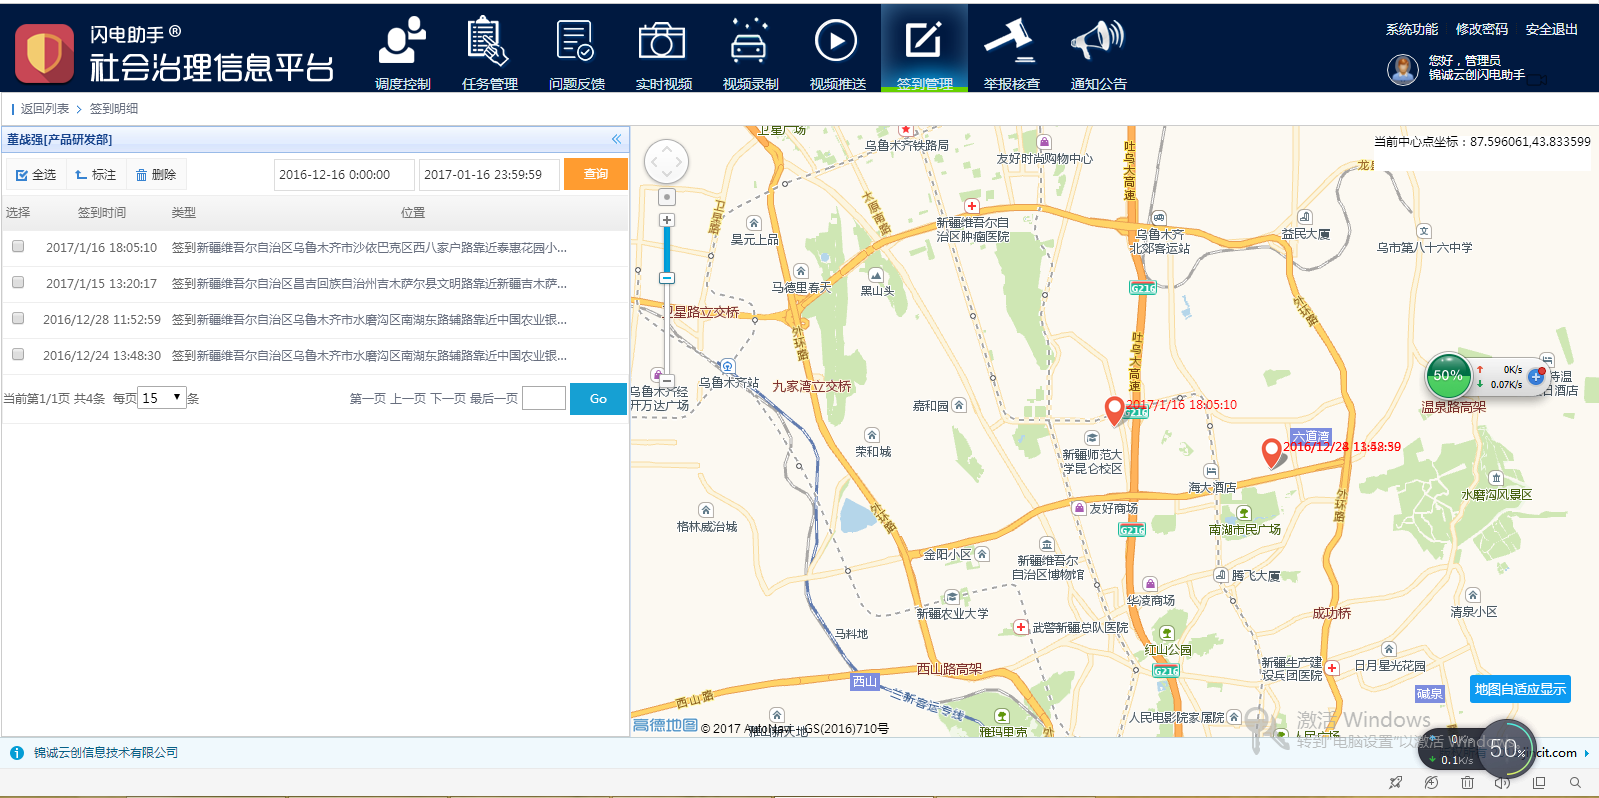The image size is (1599, 798).
Task: Click the orange 查询 button
Action: tap(596, 174)
